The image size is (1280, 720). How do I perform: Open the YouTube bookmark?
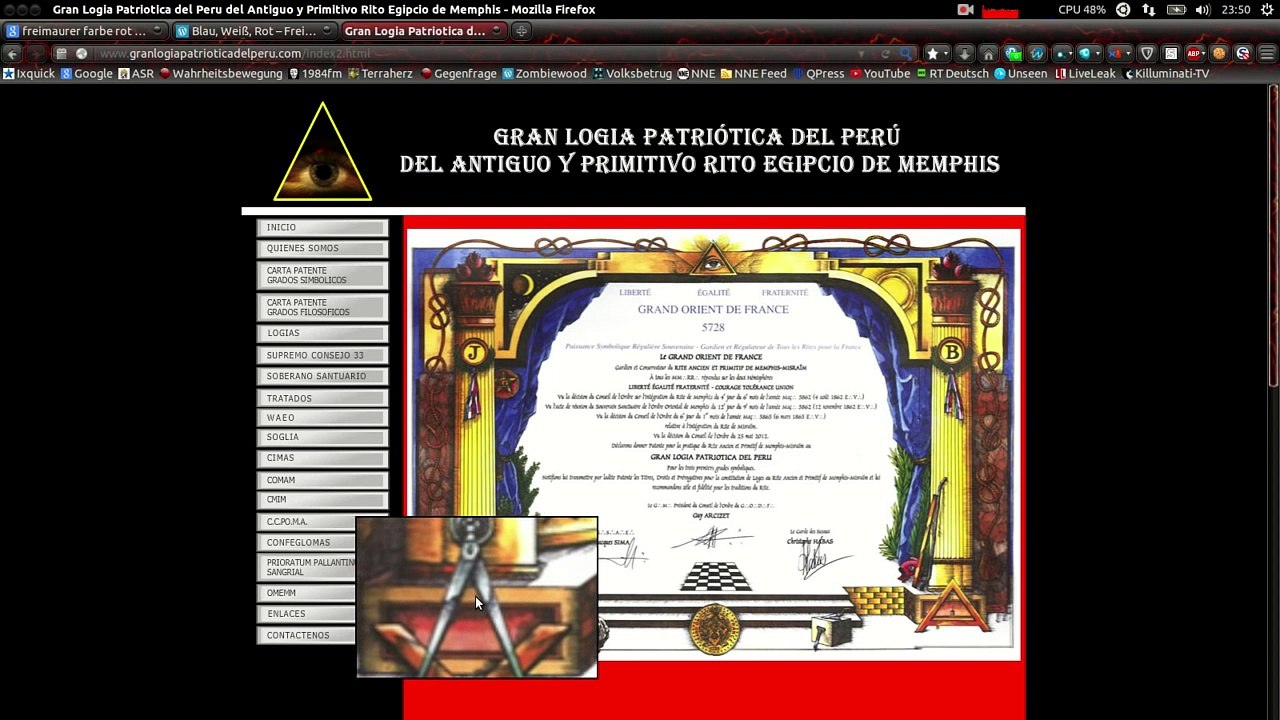click(880, 74)
